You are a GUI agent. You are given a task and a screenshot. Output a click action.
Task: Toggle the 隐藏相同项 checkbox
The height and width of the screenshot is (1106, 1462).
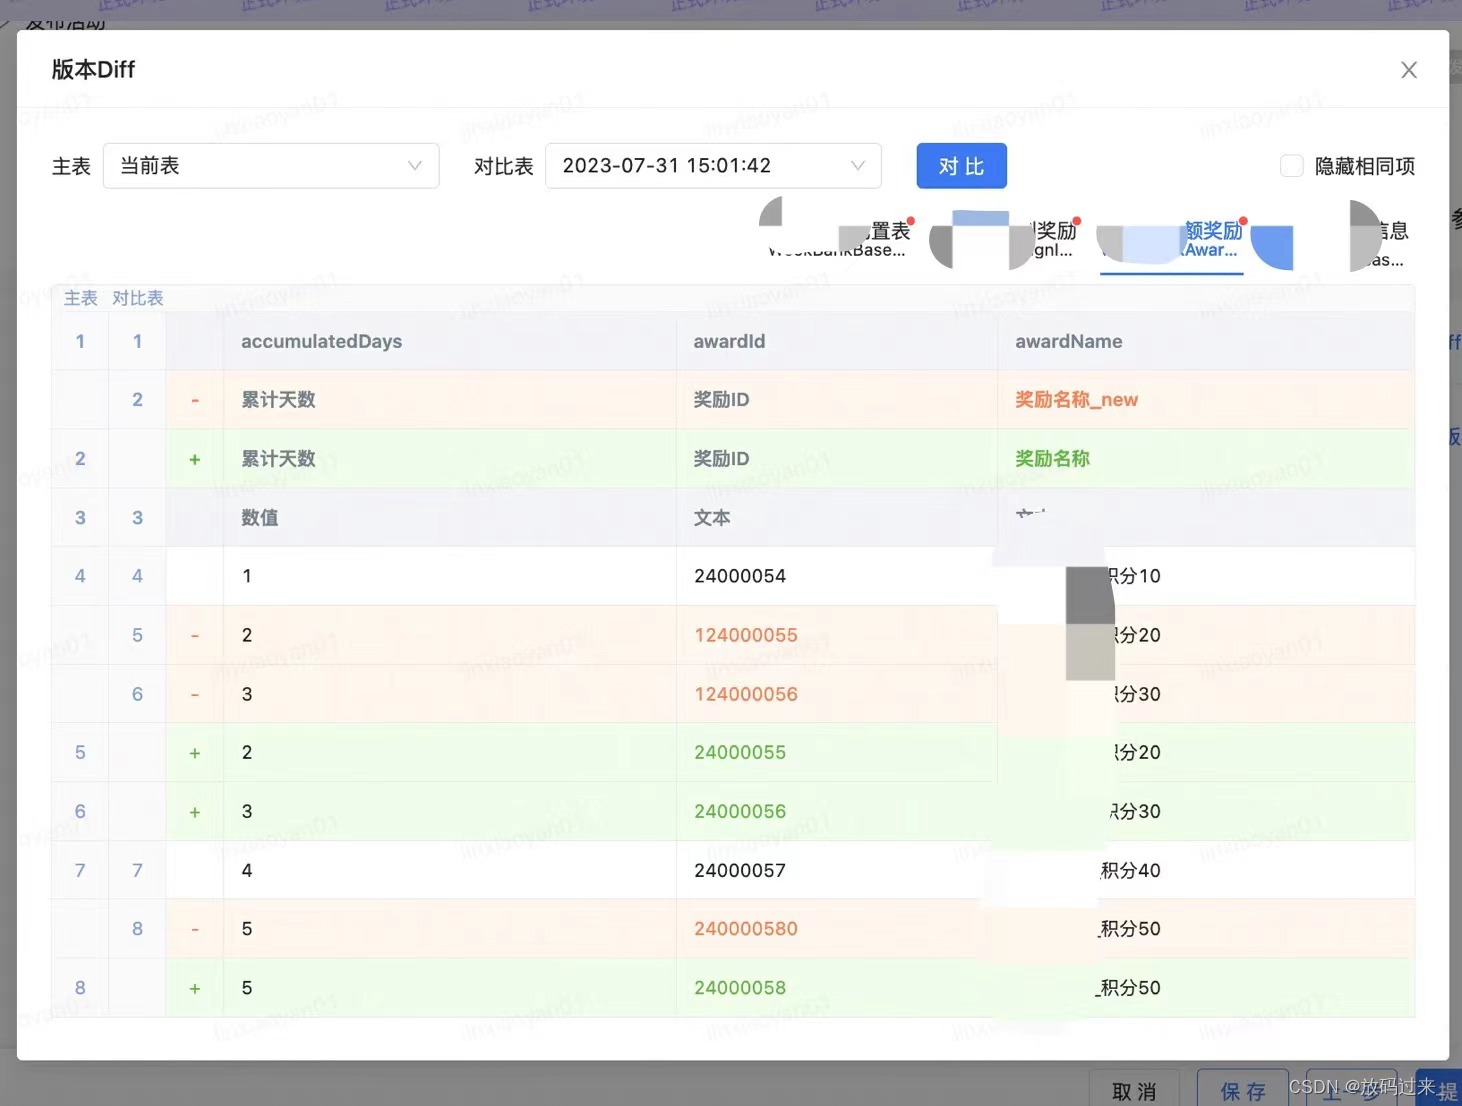point(1292,166)
